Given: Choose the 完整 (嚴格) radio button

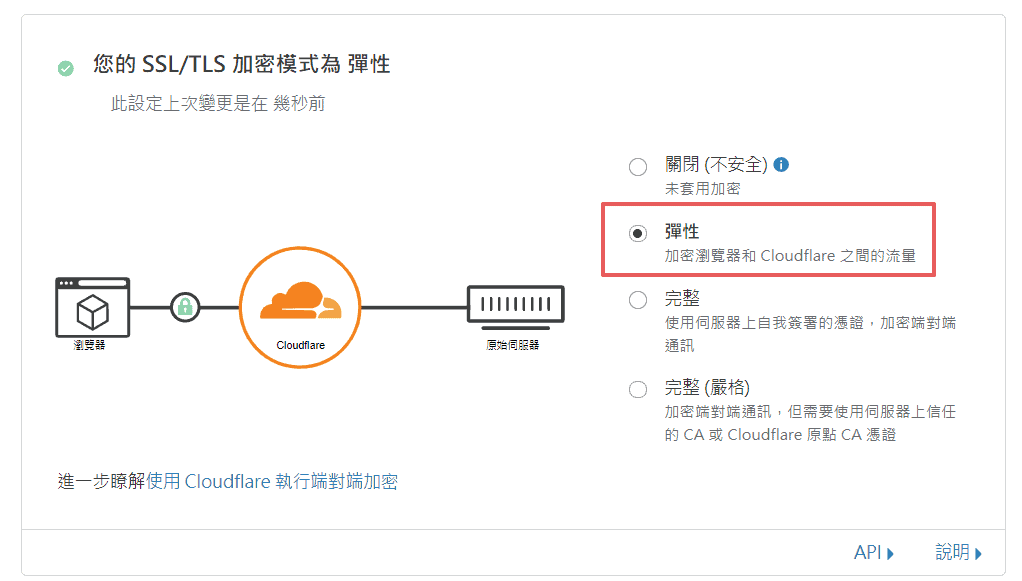Looking at the screenshot, I should pos(637,389).
